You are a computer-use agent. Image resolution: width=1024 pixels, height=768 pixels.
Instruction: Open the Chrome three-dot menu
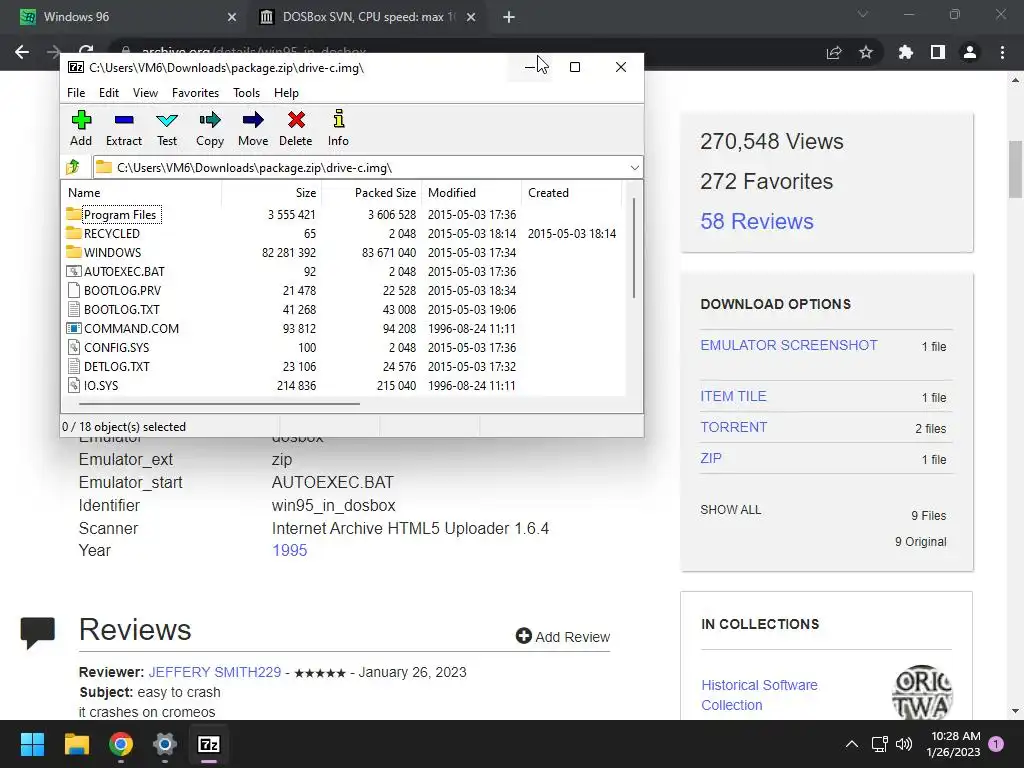(1002, 52)
